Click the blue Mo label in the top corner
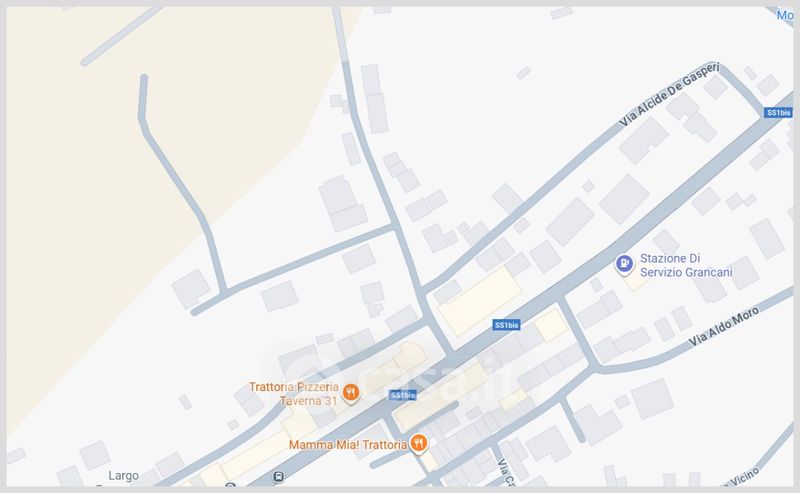 (785, 15)
